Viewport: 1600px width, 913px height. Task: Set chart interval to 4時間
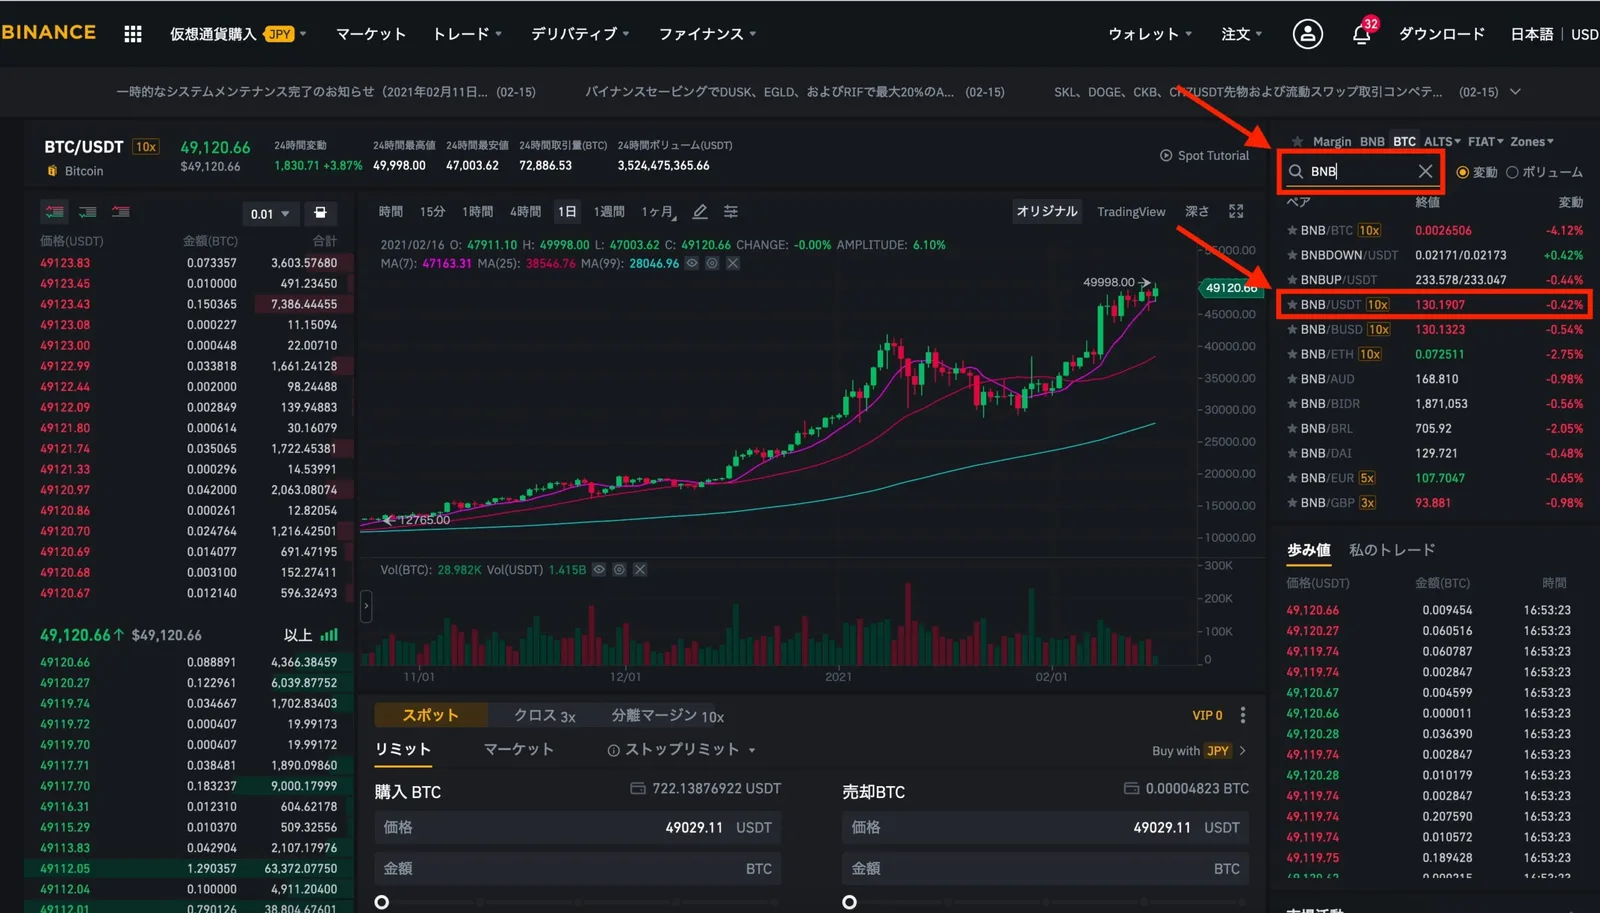525,212
